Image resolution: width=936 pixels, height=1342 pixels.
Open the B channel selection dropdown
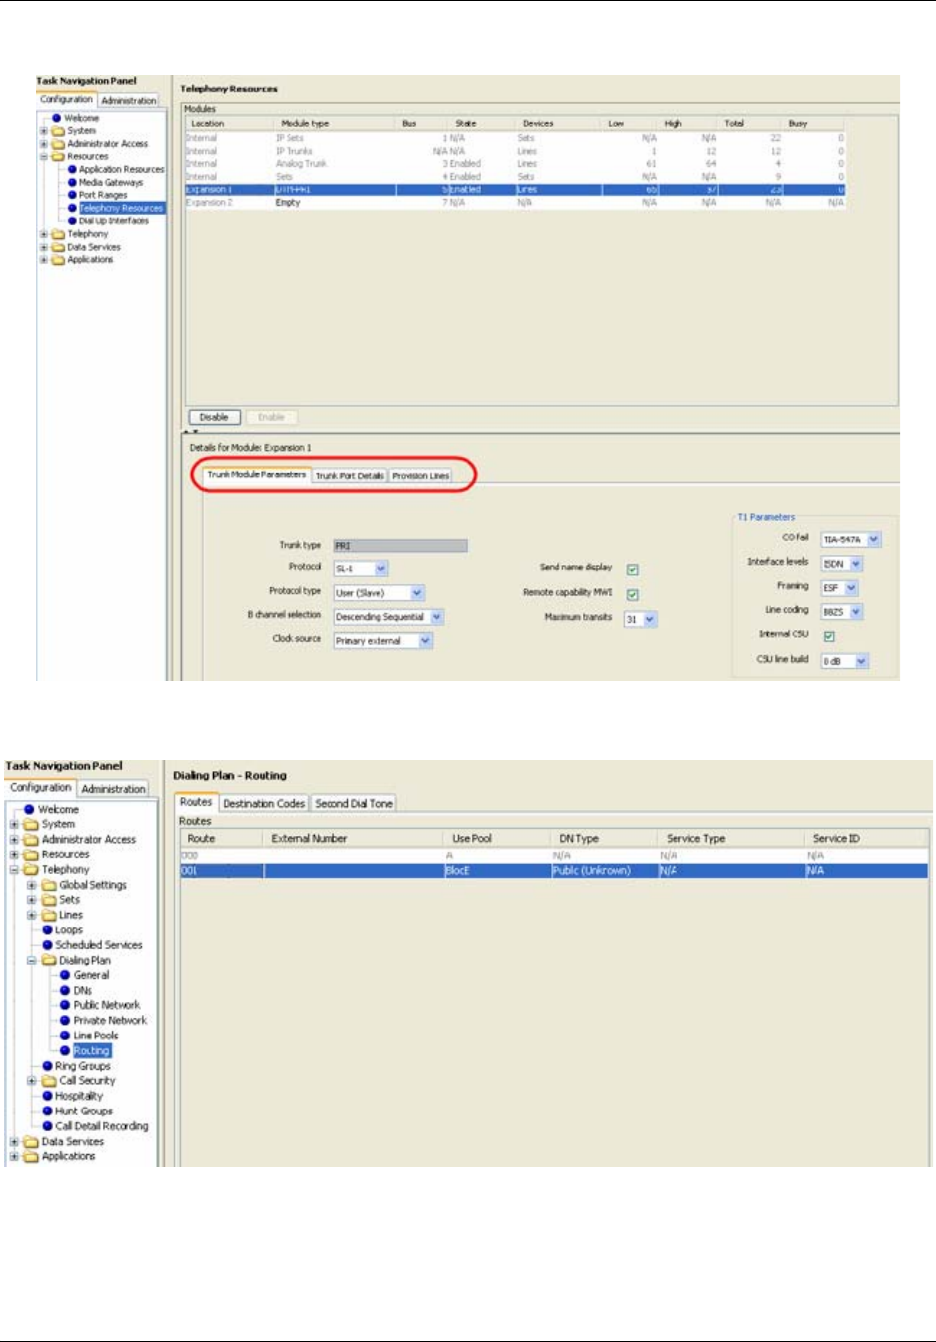[388, 617]
